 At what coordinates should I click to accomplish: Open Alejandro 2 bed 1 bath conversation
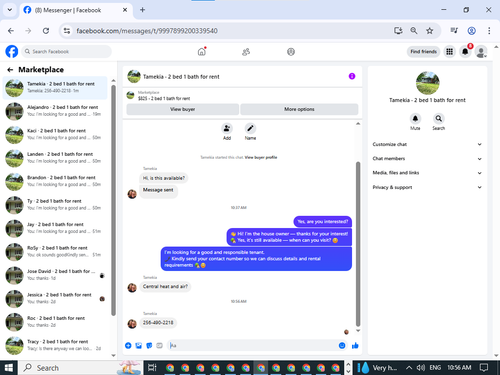55,111
